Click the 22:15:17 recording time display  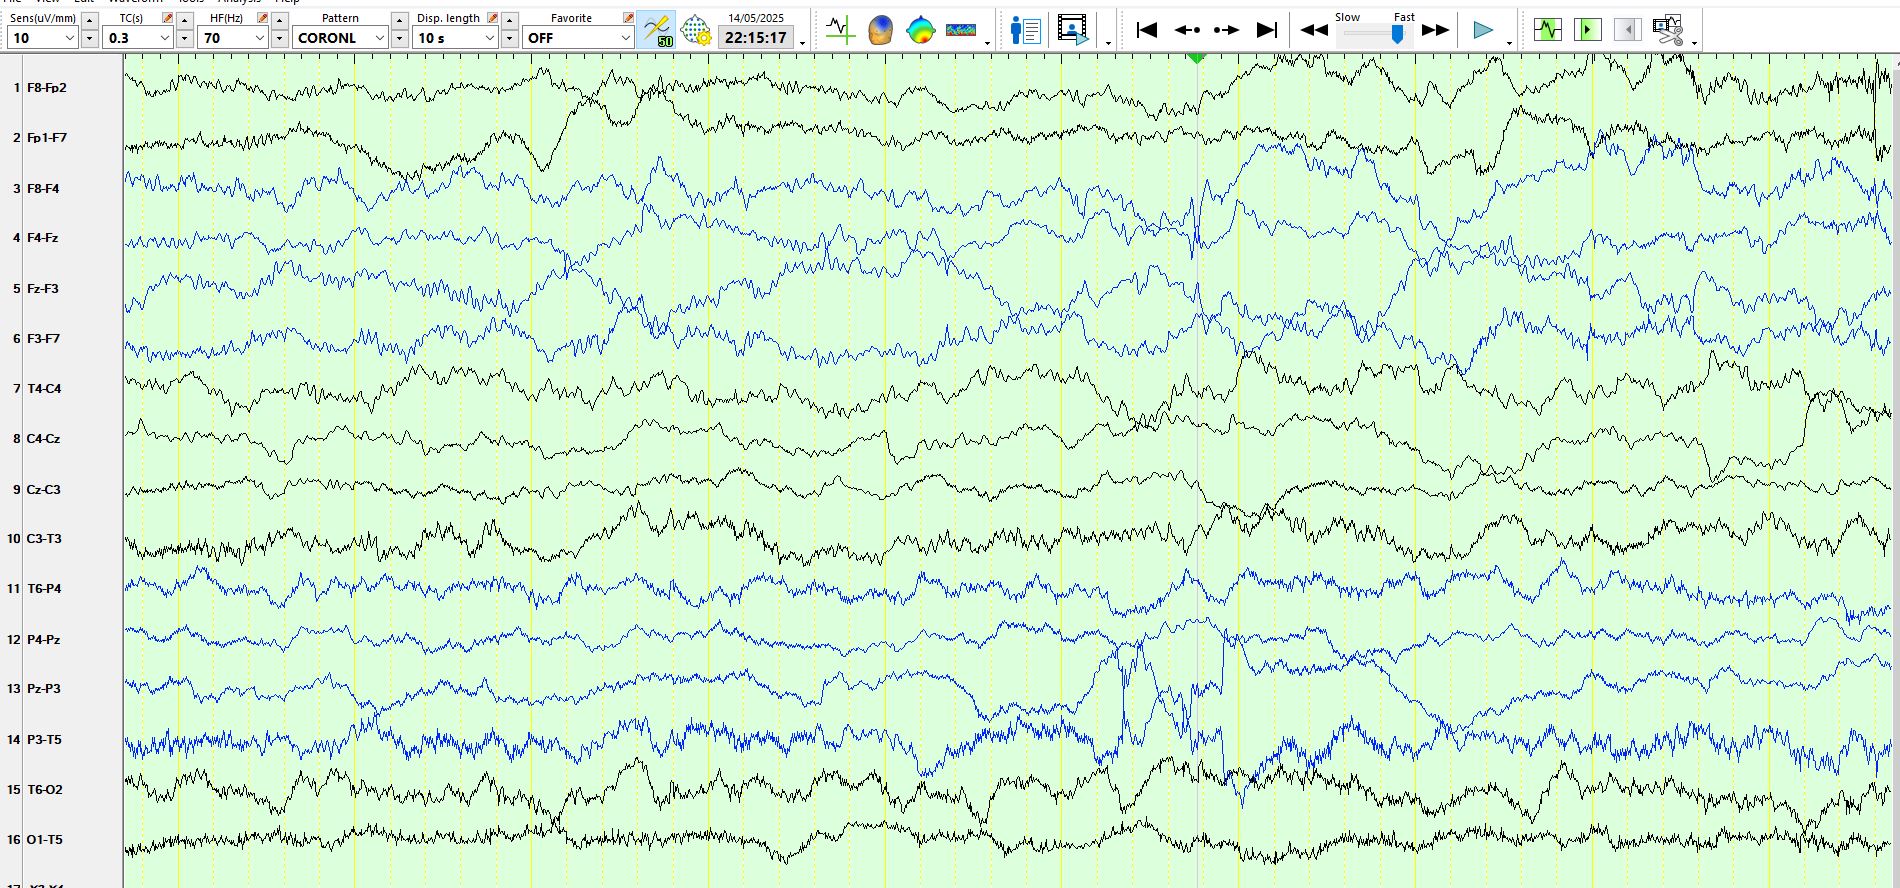pos(756,38)
